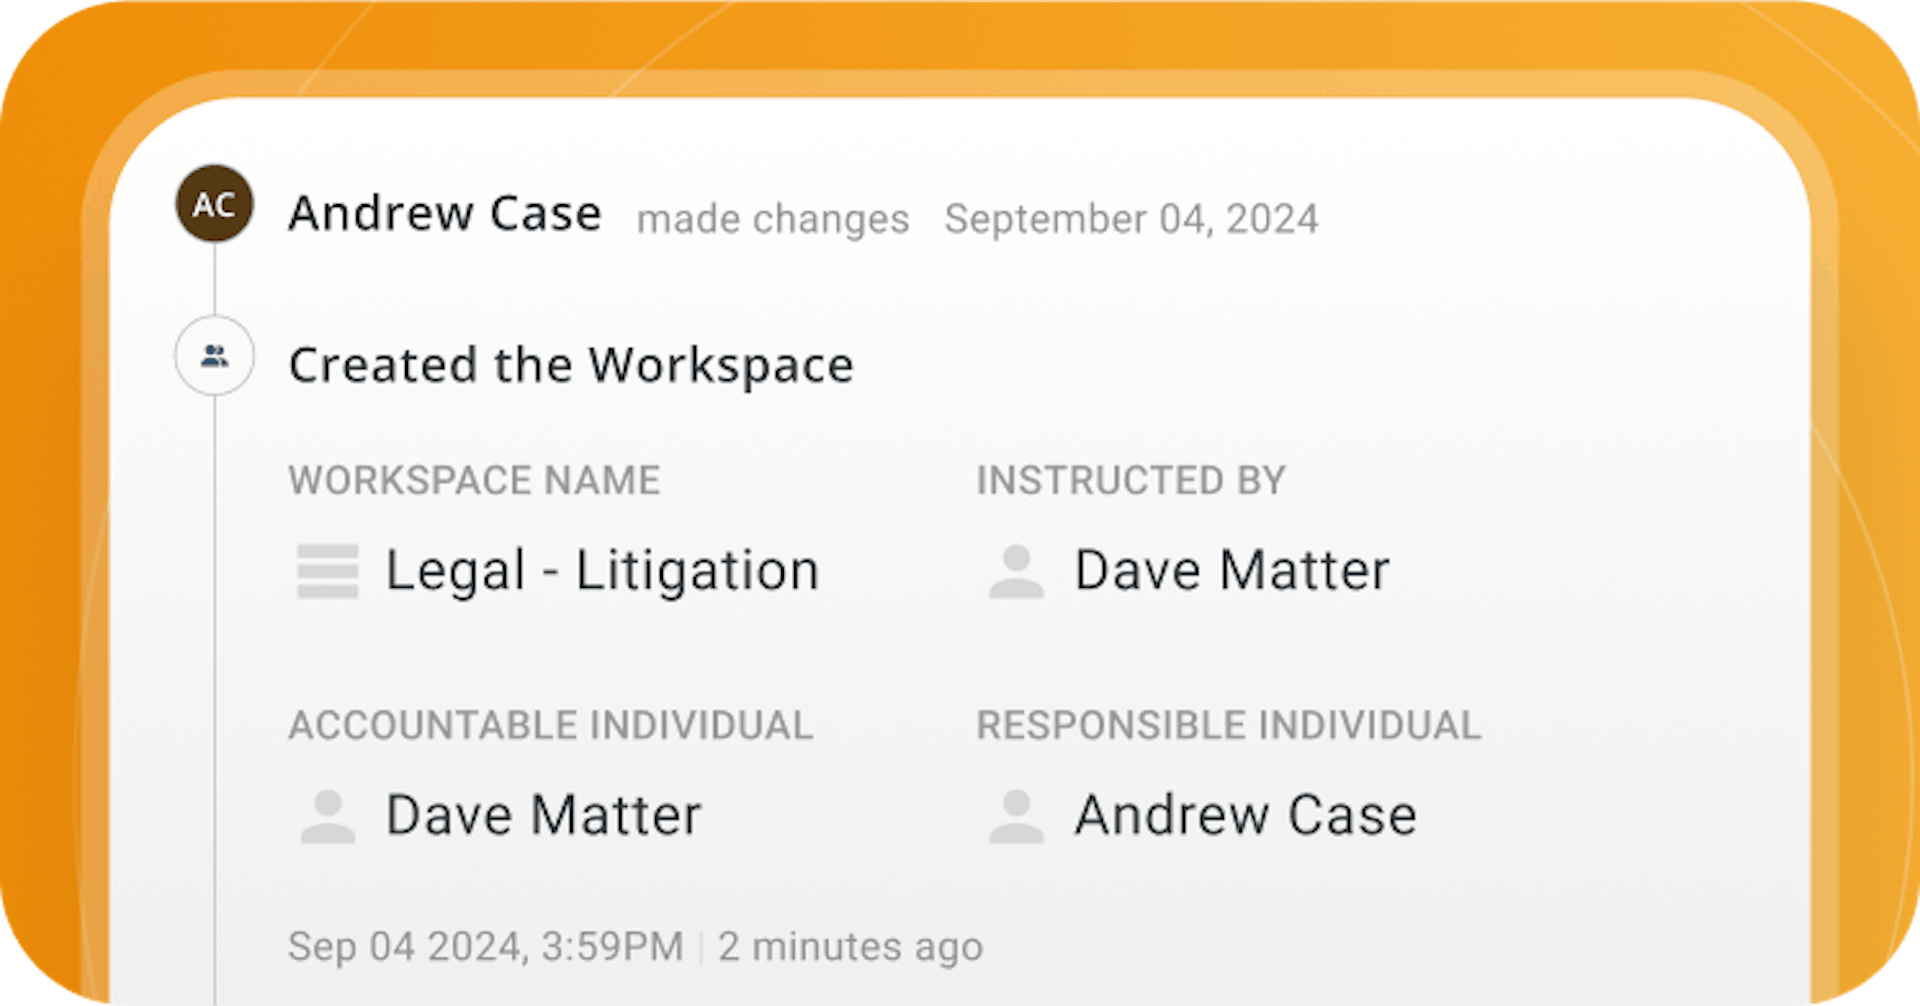Click the RESPONSIBLE INDIVIDUAL field label

point(1228,726)
